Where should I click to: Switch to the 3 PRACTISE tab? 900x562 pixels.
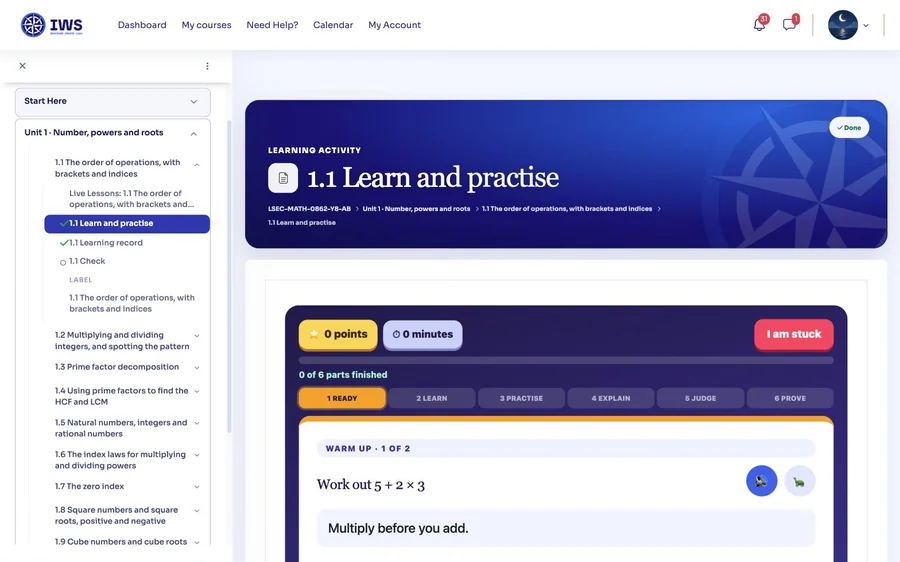tap(521, 398)
